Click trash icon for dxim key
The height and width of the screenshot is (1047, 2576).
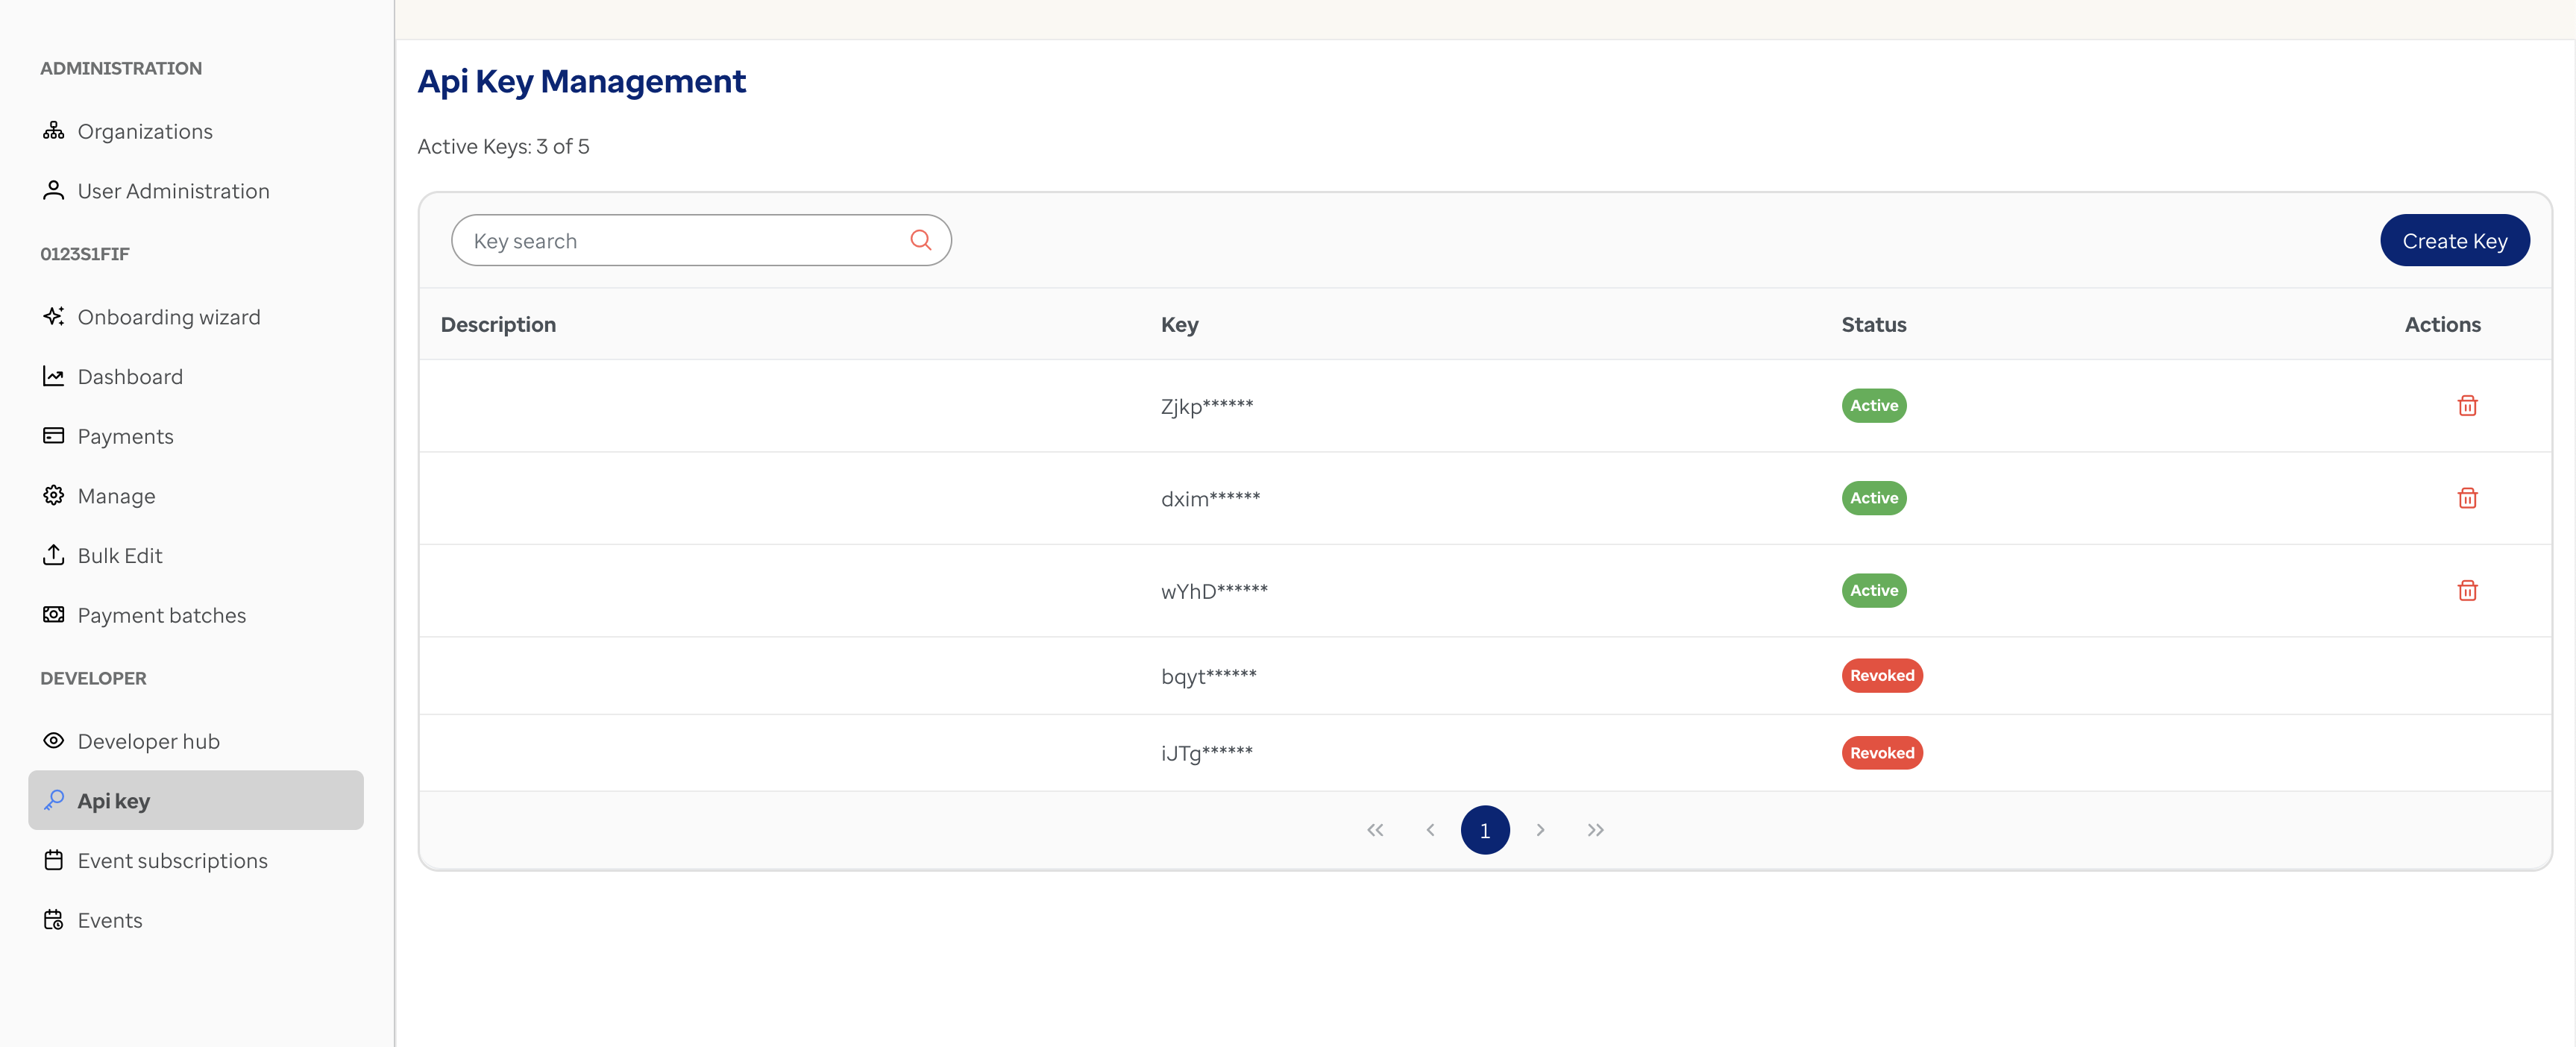point(2466,498)
